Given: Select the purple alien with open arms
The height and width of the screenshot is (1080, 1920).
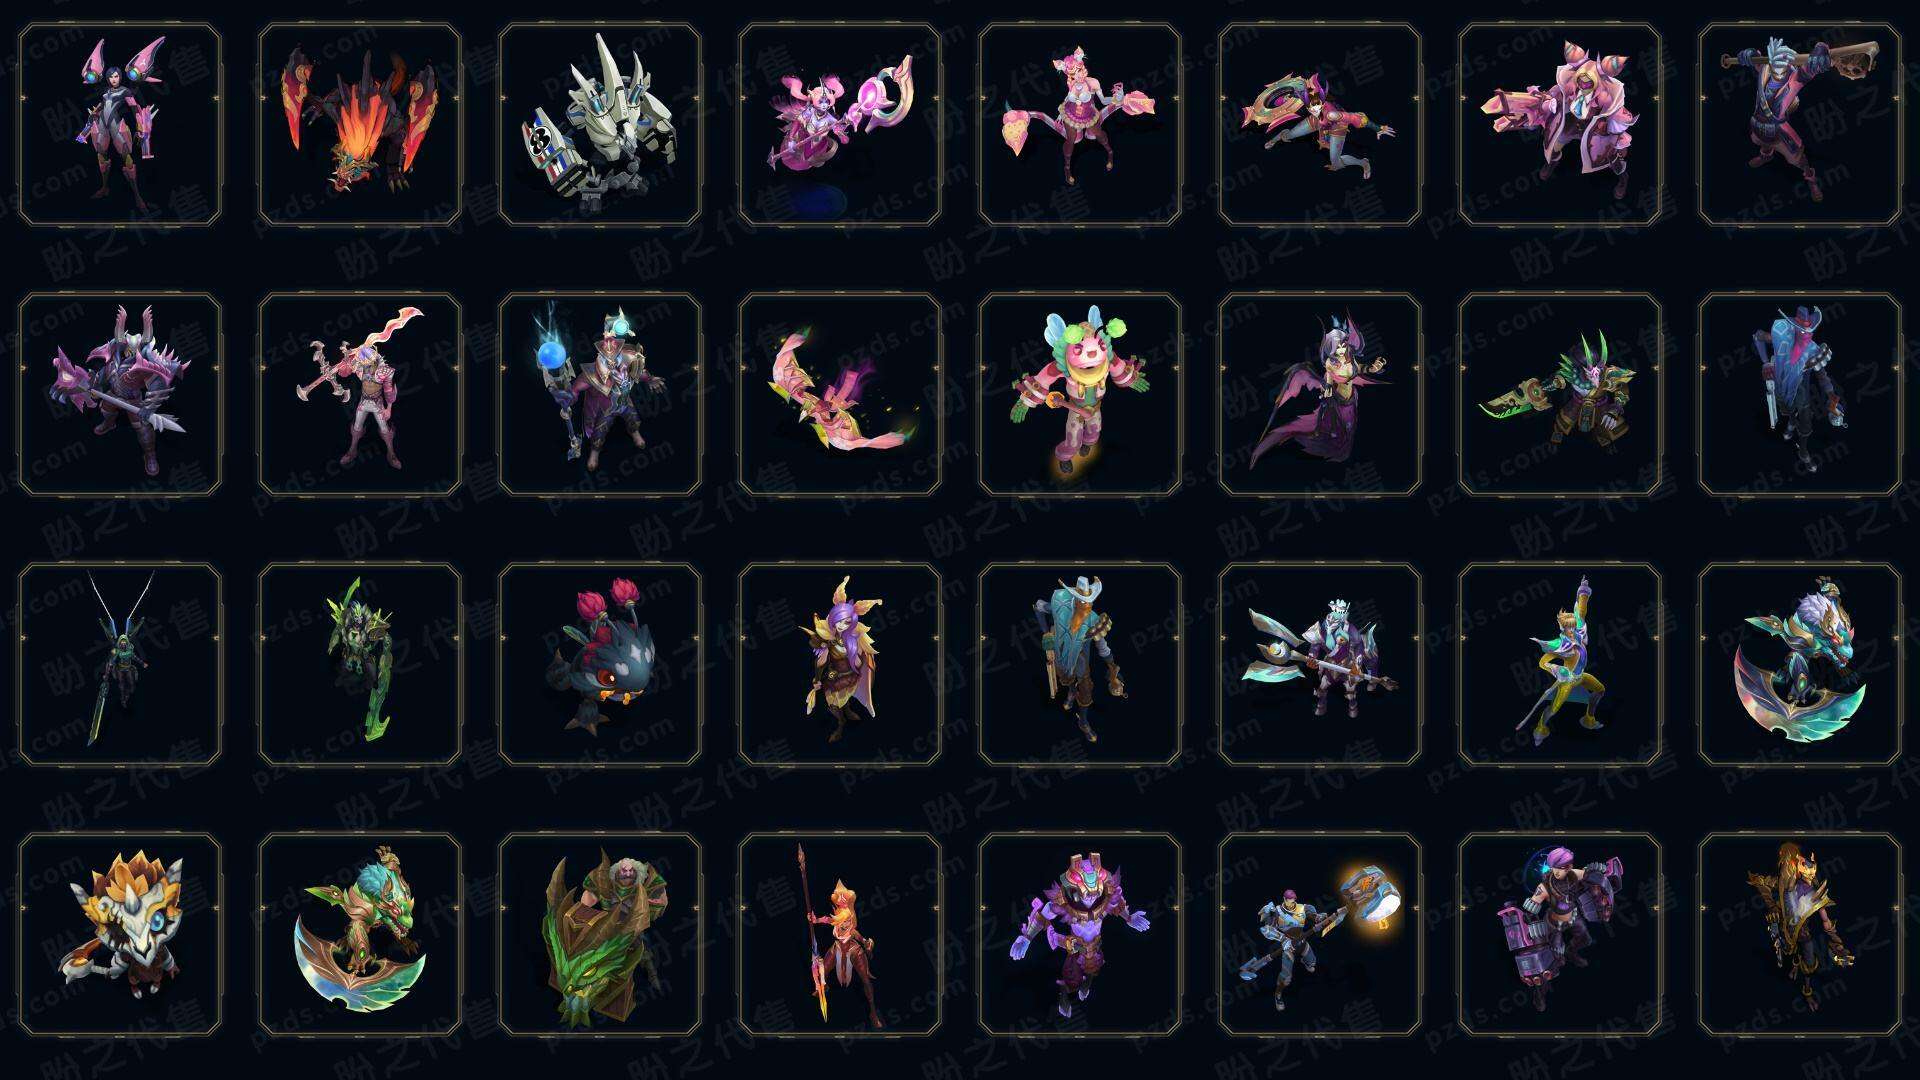Looking at the screenshot, I should click(1080, 934).
